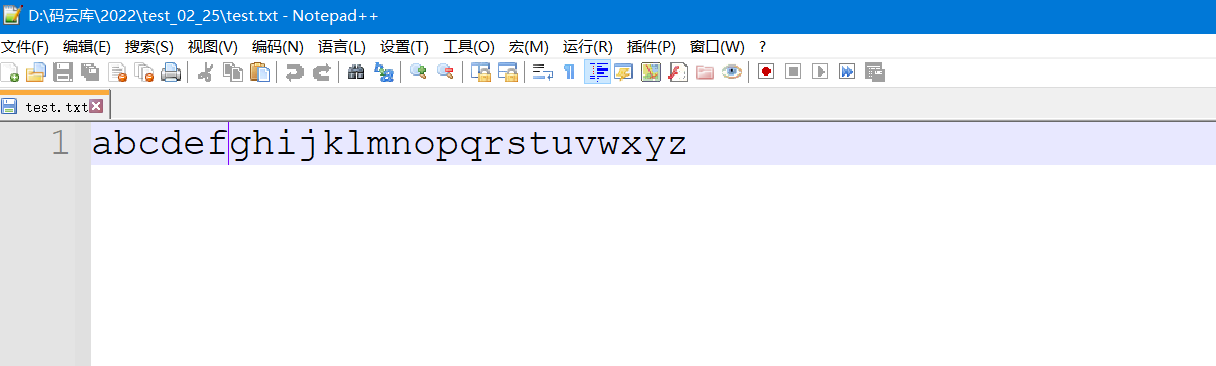1216x366 pixels.
Task: Start macro recording with red dot
Action: (x=766, y=71)
